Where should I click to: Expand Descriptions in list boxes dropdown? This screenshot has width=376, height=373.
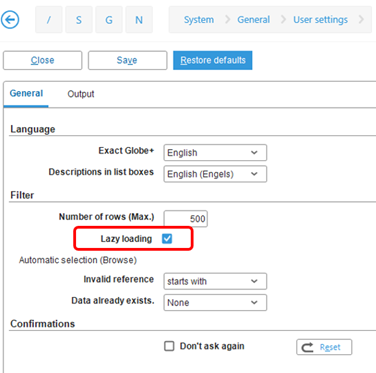[215, 174]
